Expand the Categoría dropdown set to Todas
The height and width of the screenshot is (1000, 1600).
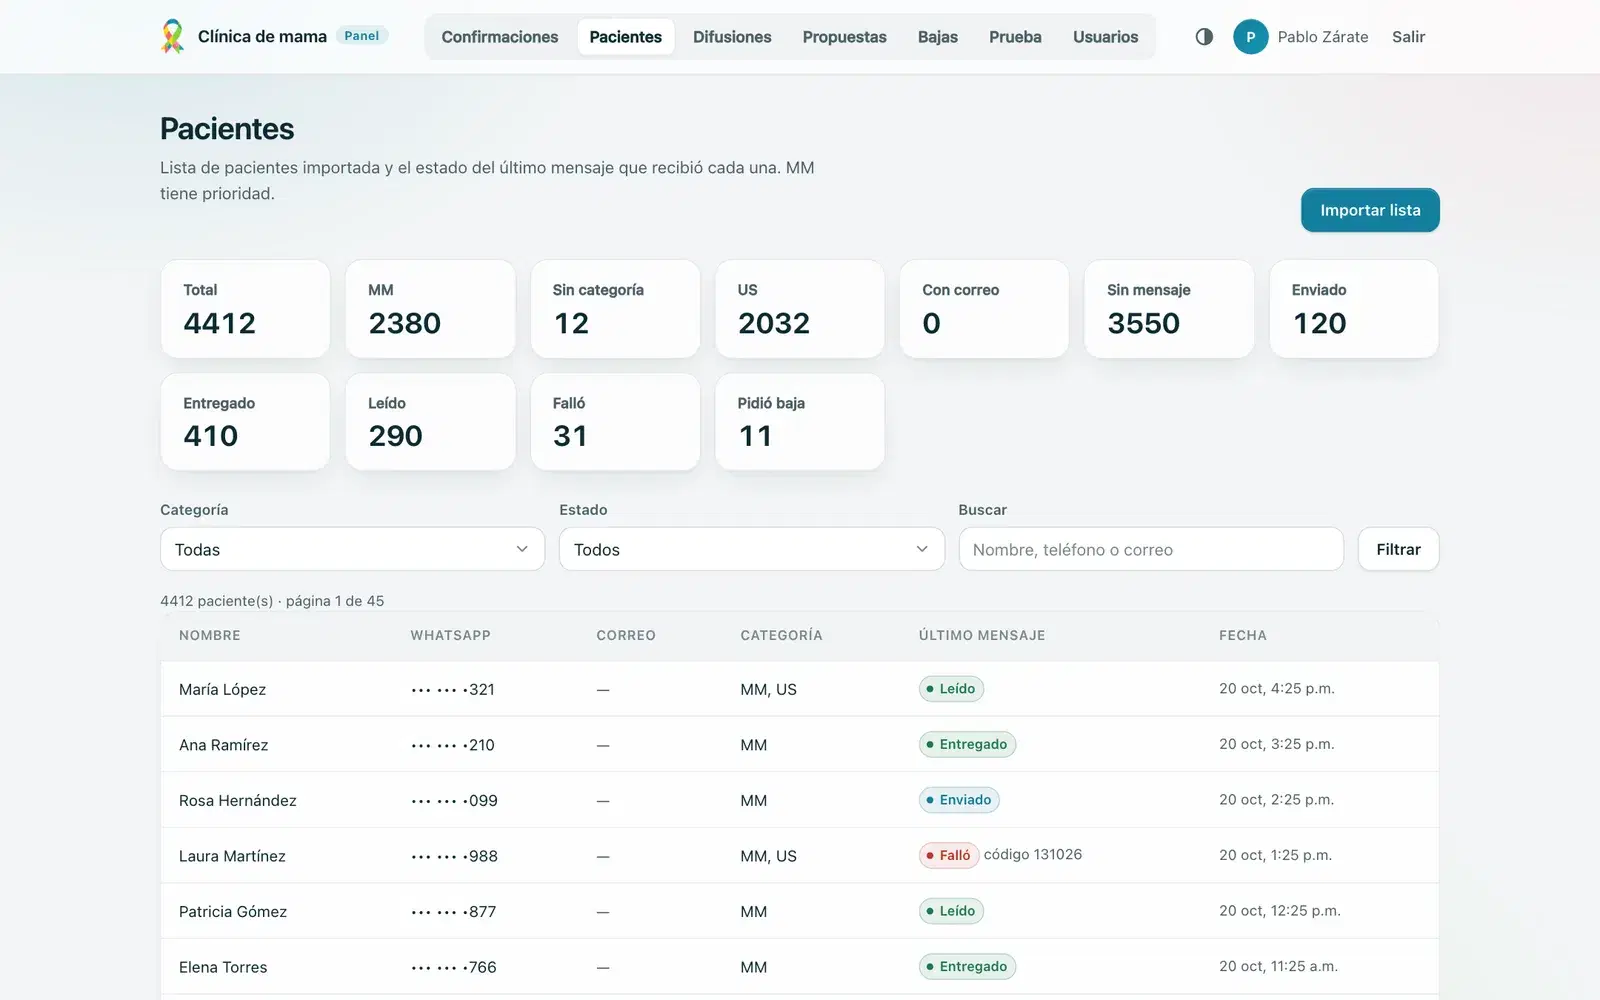352,549
